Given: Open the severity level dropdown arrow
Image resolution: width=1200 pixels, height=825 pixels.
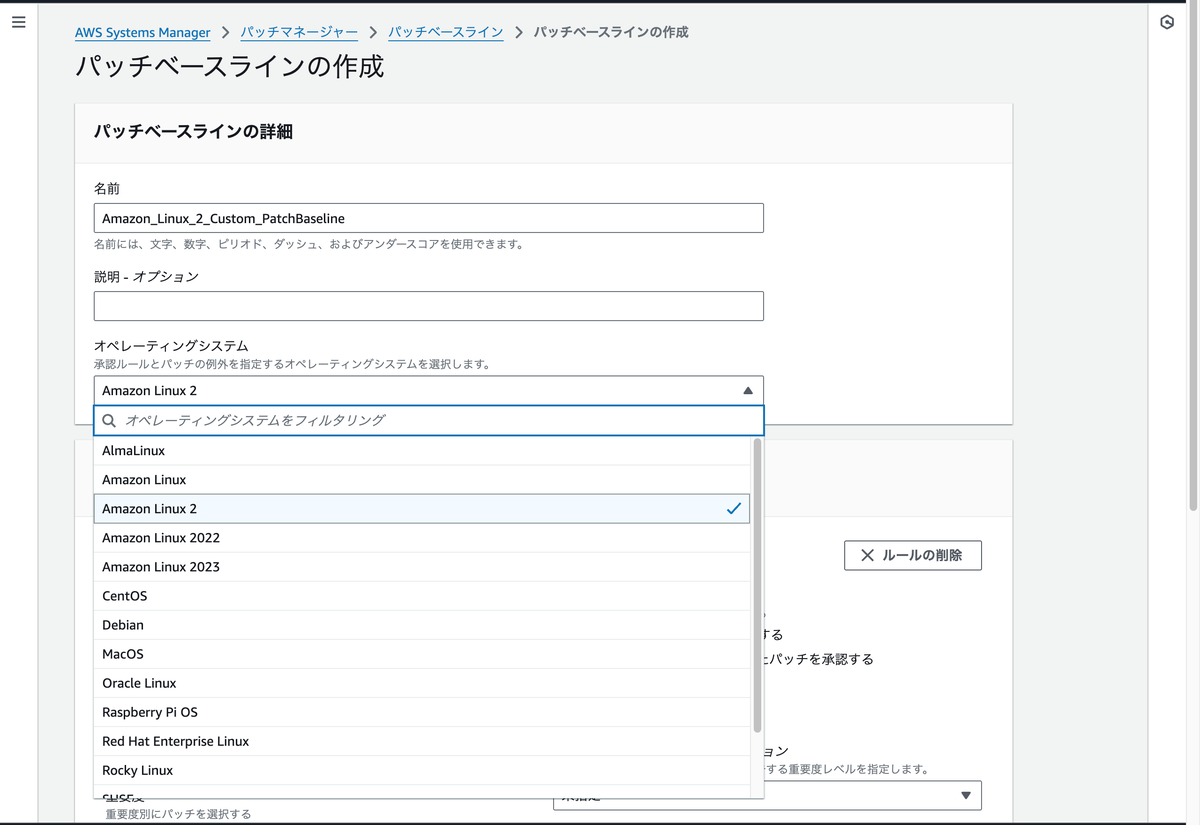Looking at the screenshot, I should tap(966, 795).
